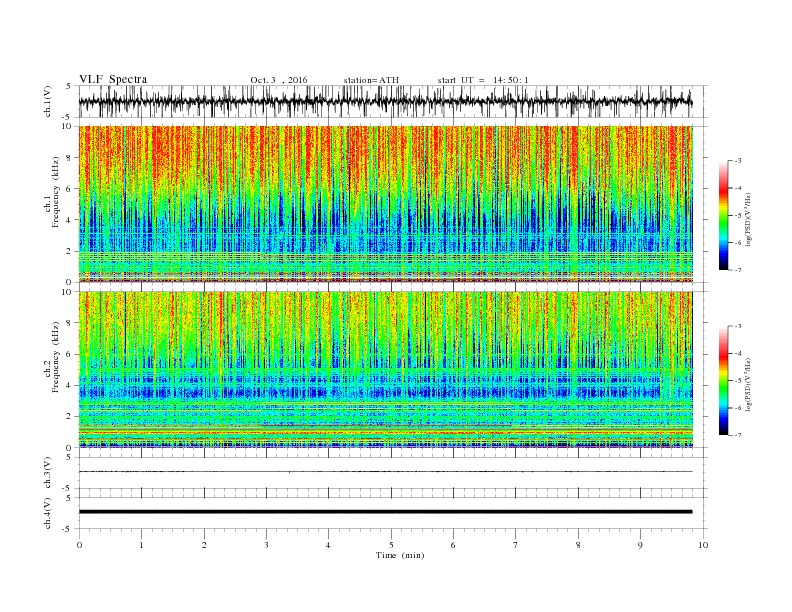Click the ch.1 "Frequency (kHz)" axis label

click(56, 192)
